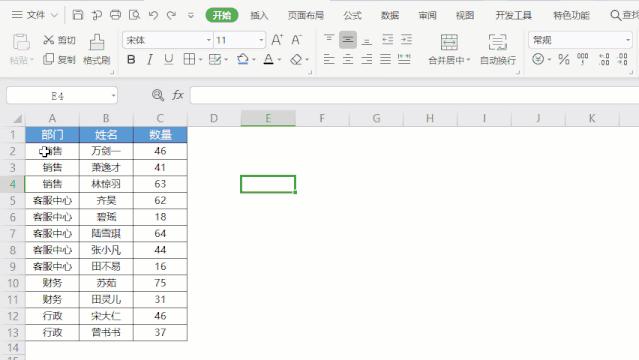639x360 pixels.
Task: Undo the last action
Action: tap(153, 15)
